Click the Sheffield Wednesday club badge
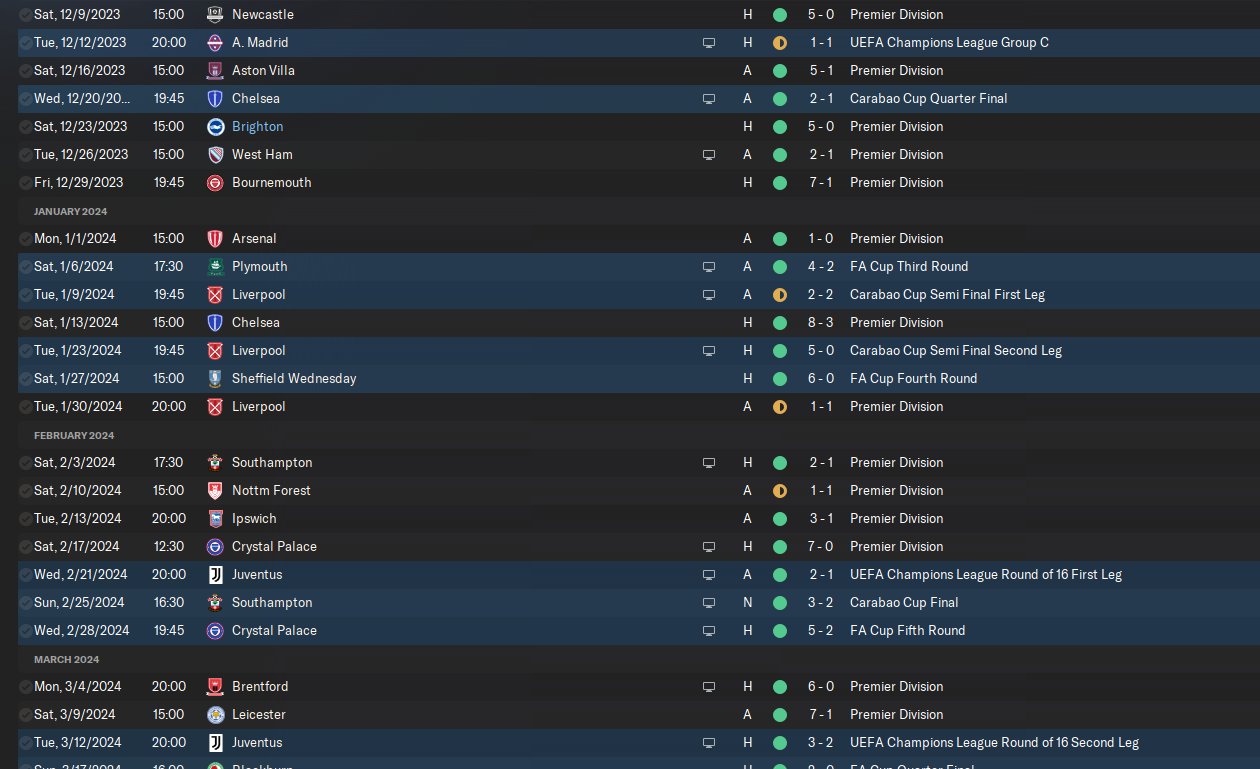 (215, 379)
